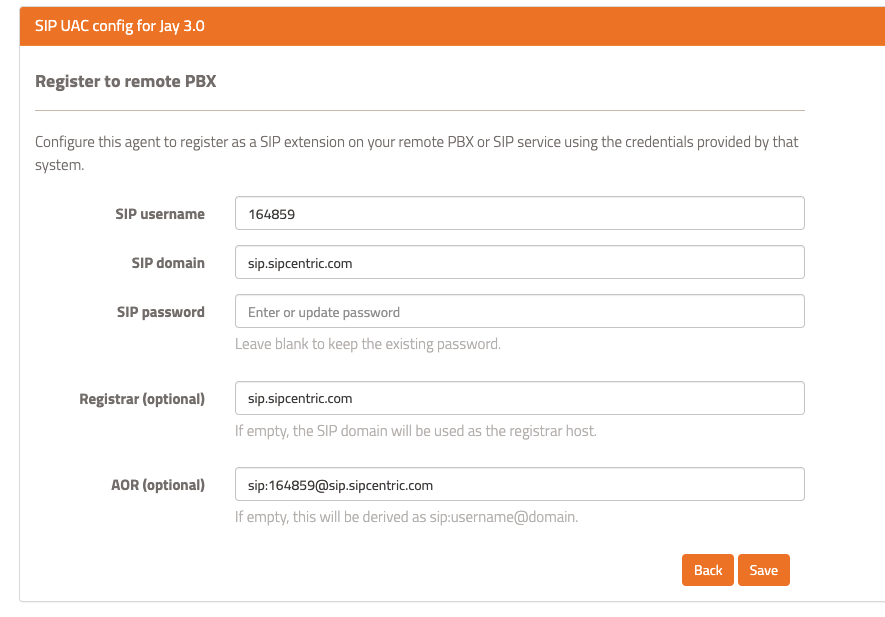
Task: Click the 'Configure this agent to register' description
Action: tap(416, 142)
